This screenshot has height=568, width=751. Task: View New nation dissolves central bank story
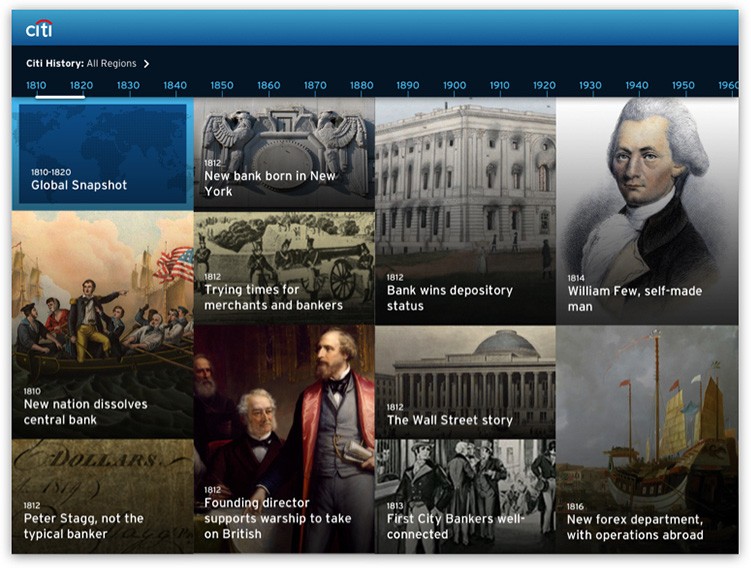(102, 325)
